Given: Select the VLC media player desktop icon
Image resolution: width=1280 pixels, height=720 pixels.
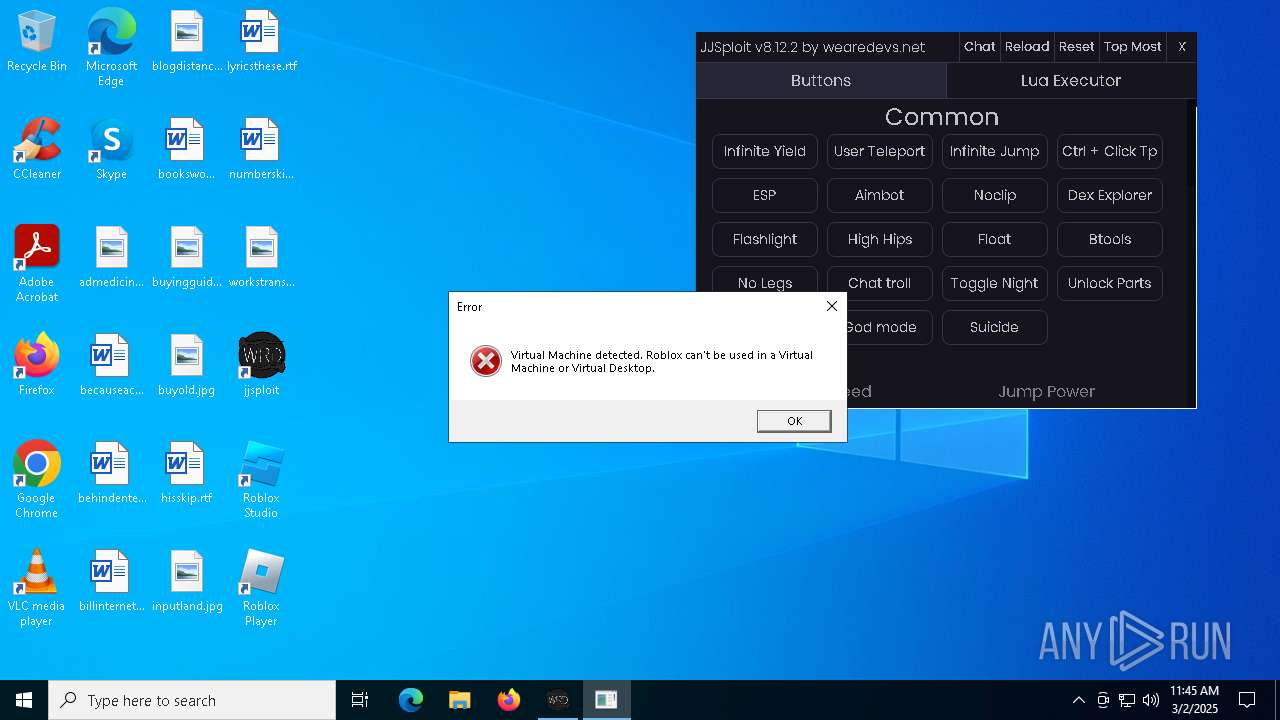Looking at the screenshot, I should click(x=37, y=588).
